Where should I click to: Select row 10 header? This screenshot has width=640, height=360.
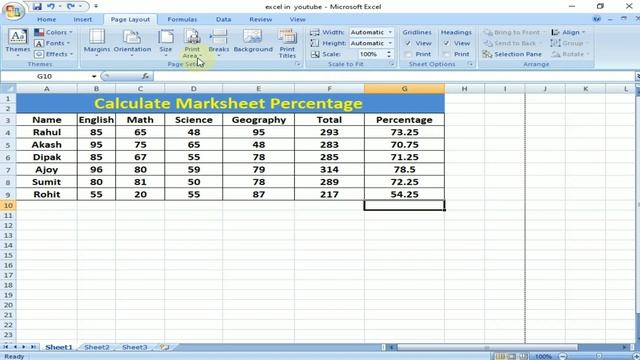pos(8,205)
